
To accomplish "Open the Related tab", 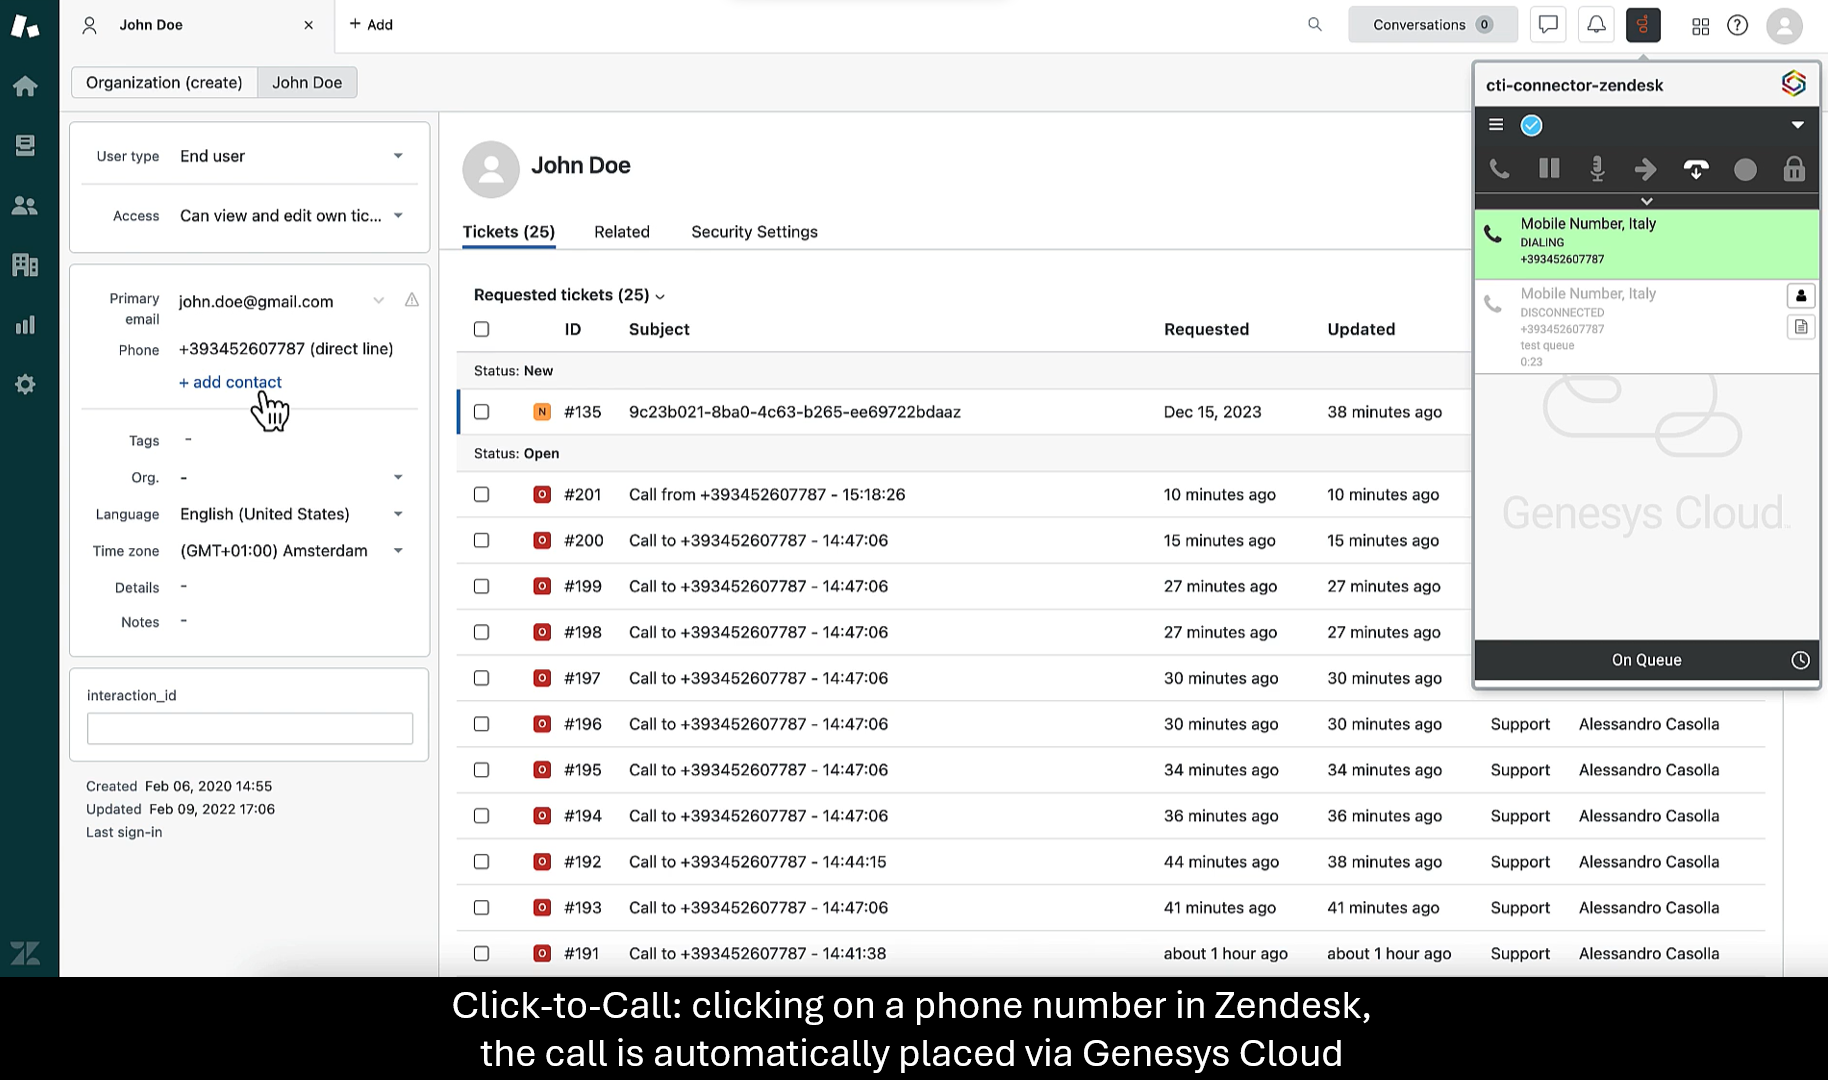I will click(622, 232).
